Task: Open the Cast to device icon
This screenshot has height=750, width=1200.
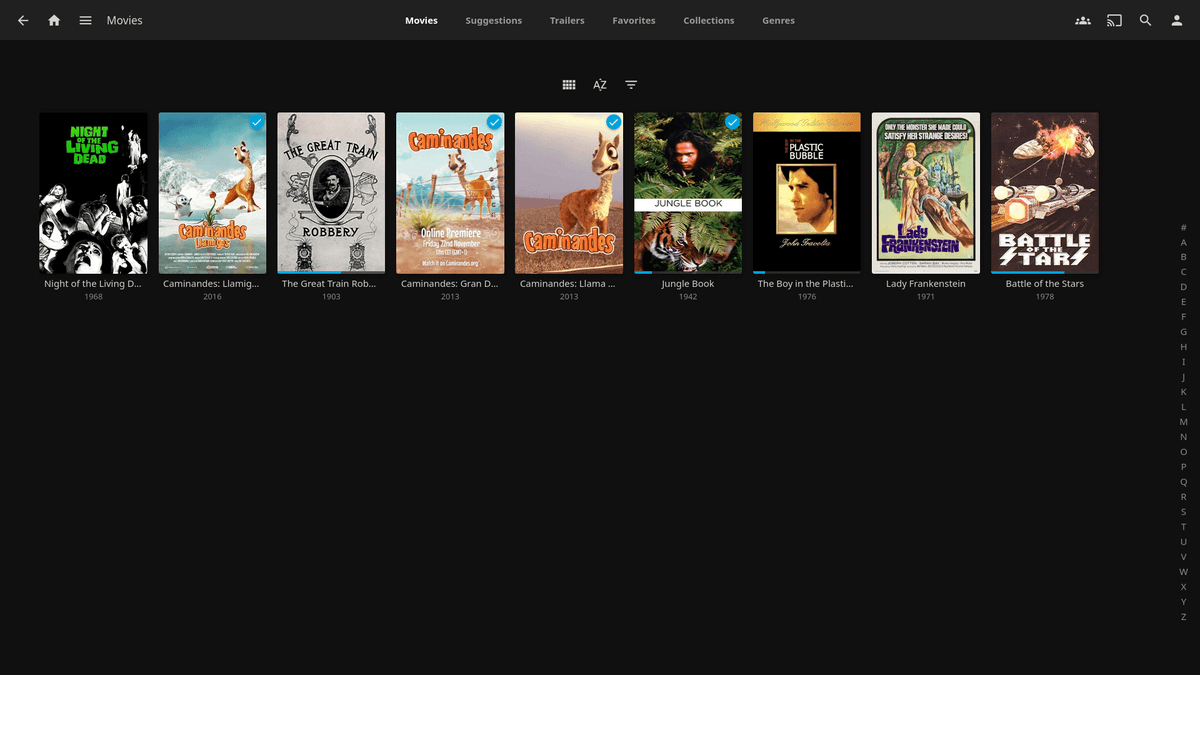Action: 1114,20
